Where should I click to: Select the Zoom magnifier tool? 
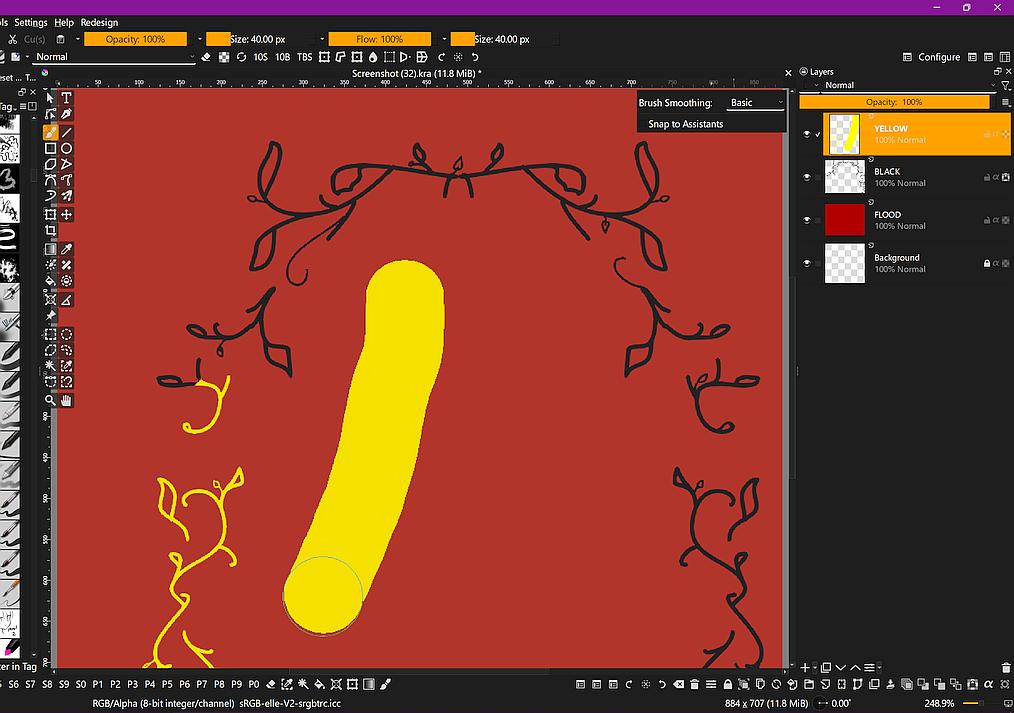(x=50, y=400)
